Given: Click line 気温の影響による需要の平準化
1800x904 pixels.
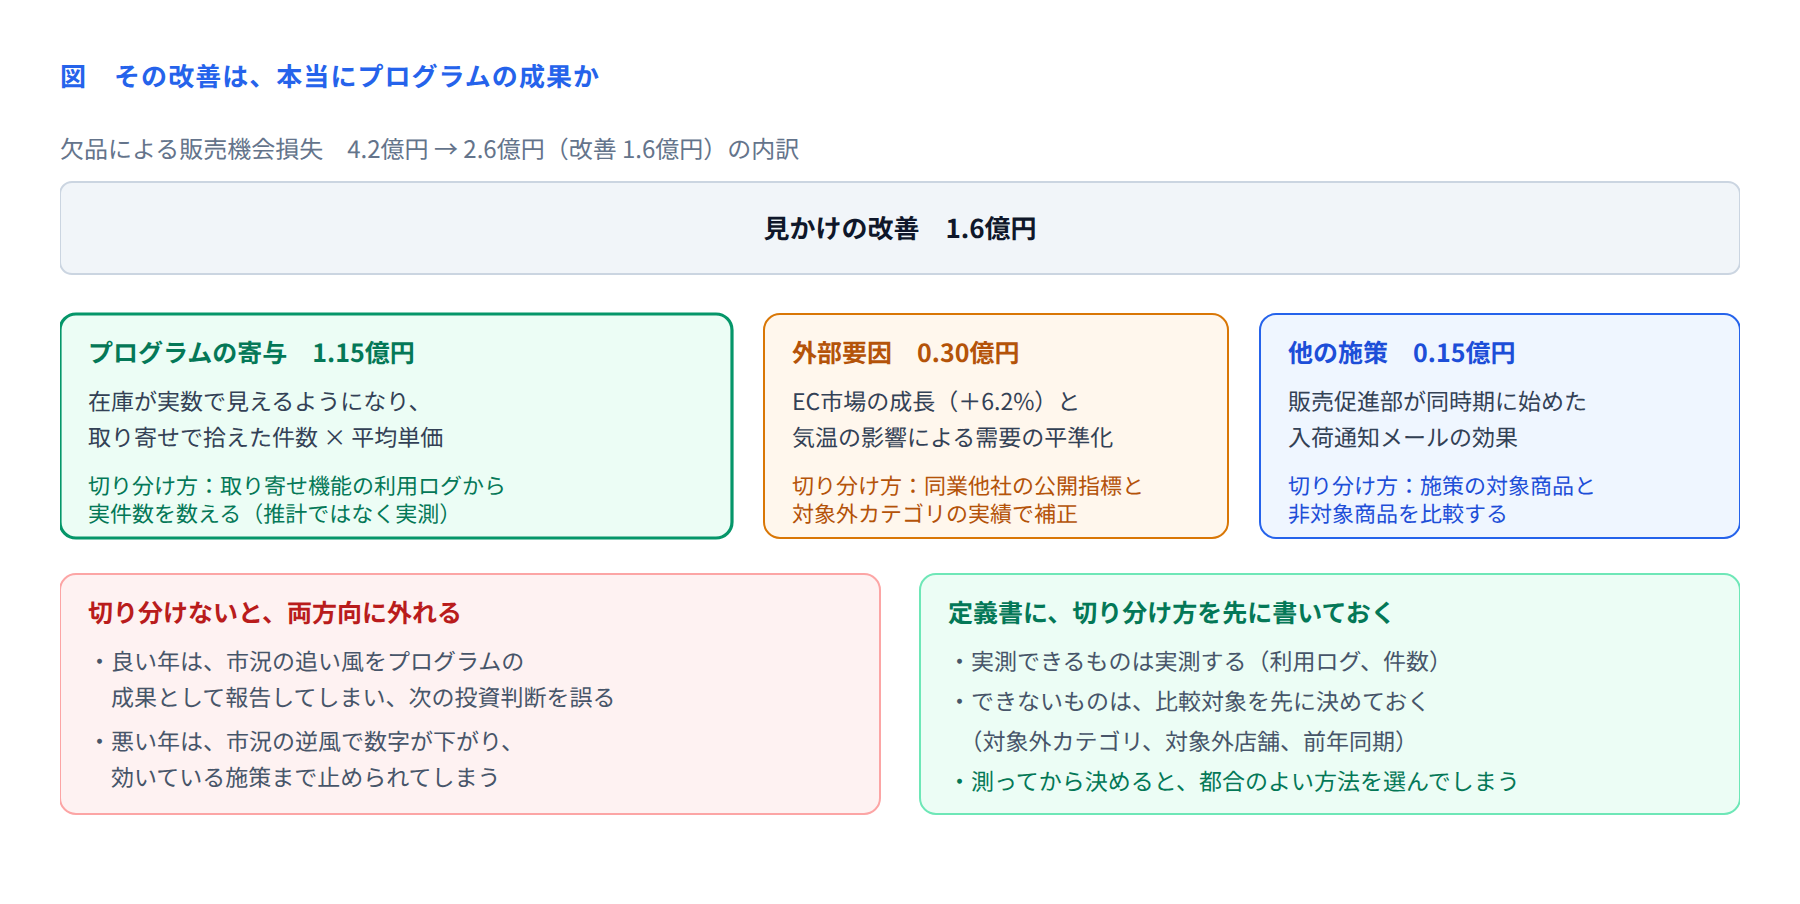Looking at the screenshot, I should [x=953, y=437].
